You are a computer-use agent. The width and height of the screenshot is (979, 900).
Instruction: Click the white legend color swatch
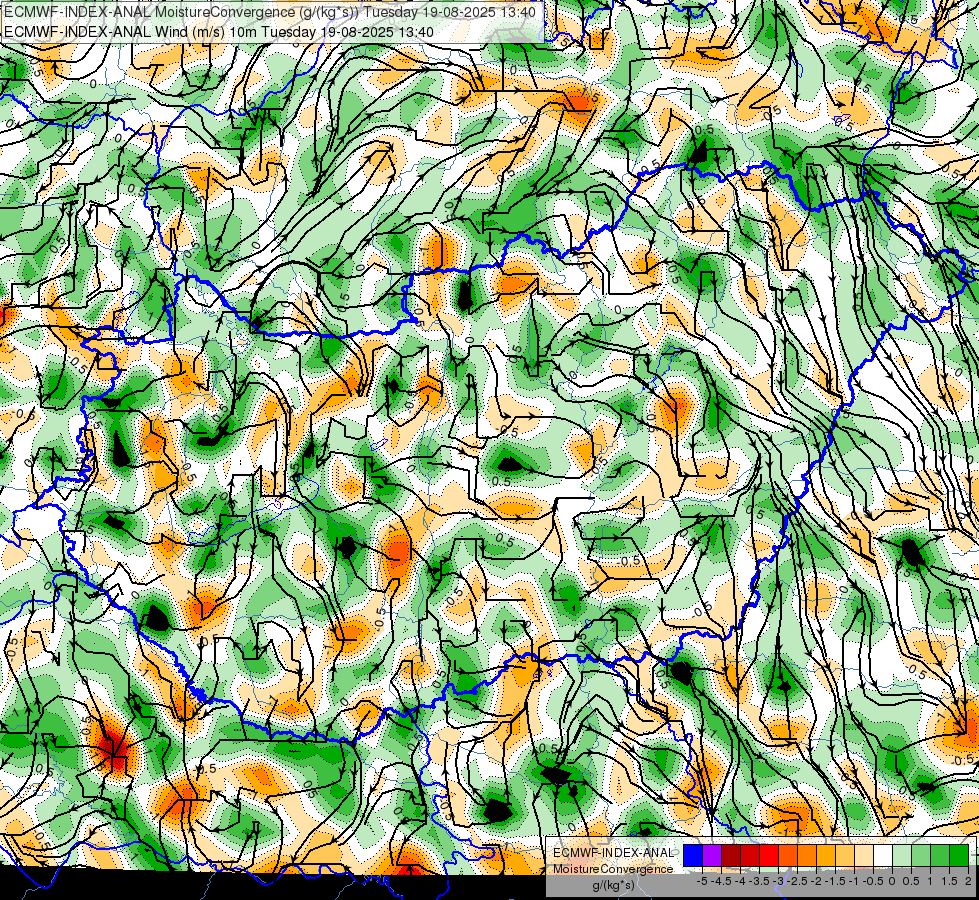coord(883,856)
